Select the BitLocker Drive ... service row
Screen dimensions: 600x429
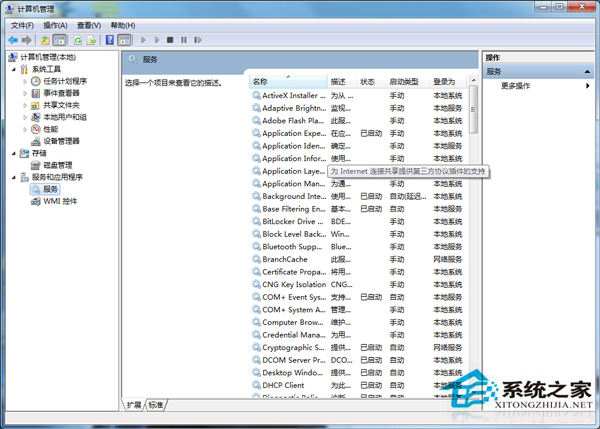(359, 221)
